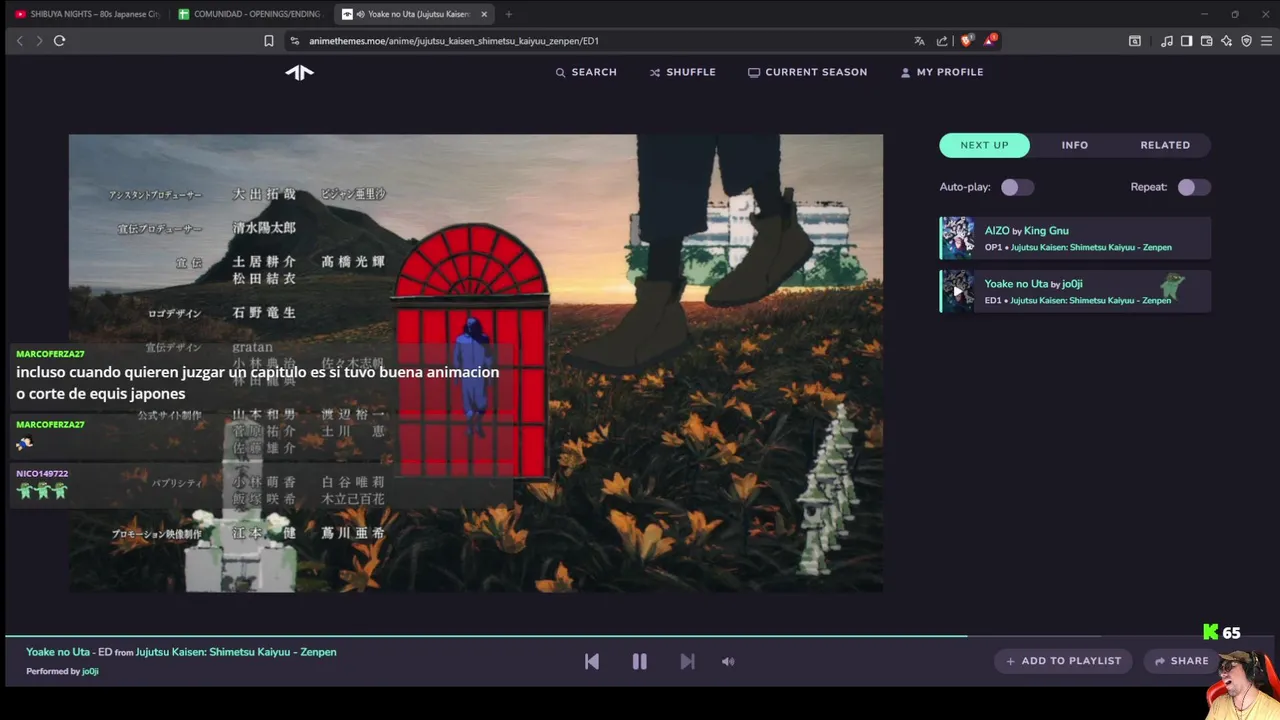
Task: Go back in browser history
Action: click(19, 41)
